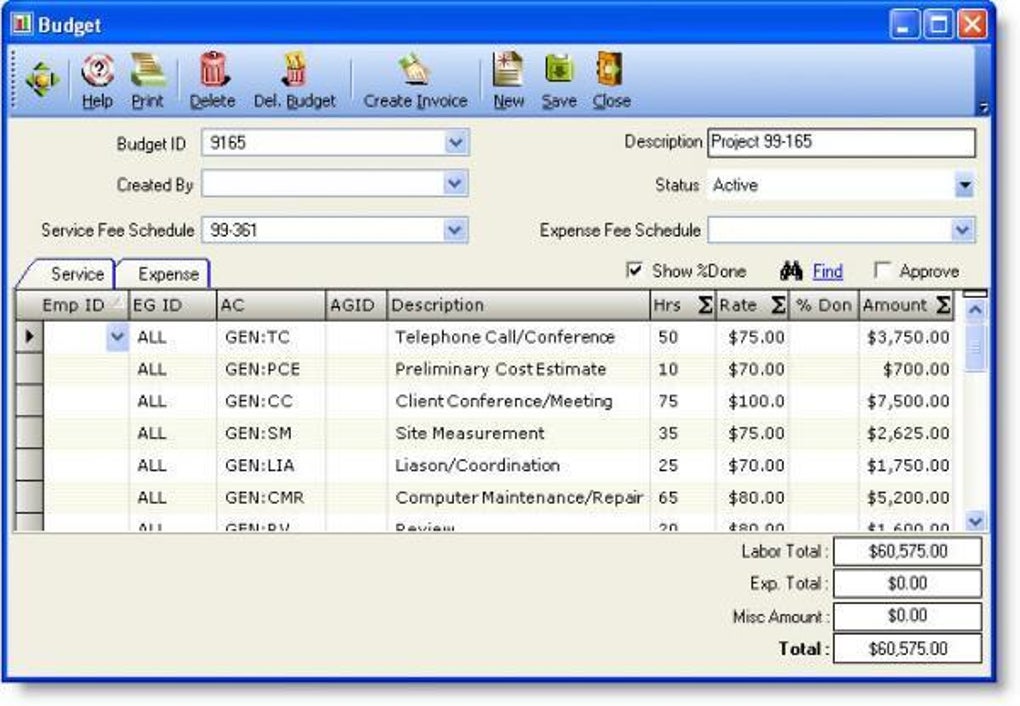1020x706 pixels.
Task: Open the Help icon on the toolbar
Action: pos(97,80)
